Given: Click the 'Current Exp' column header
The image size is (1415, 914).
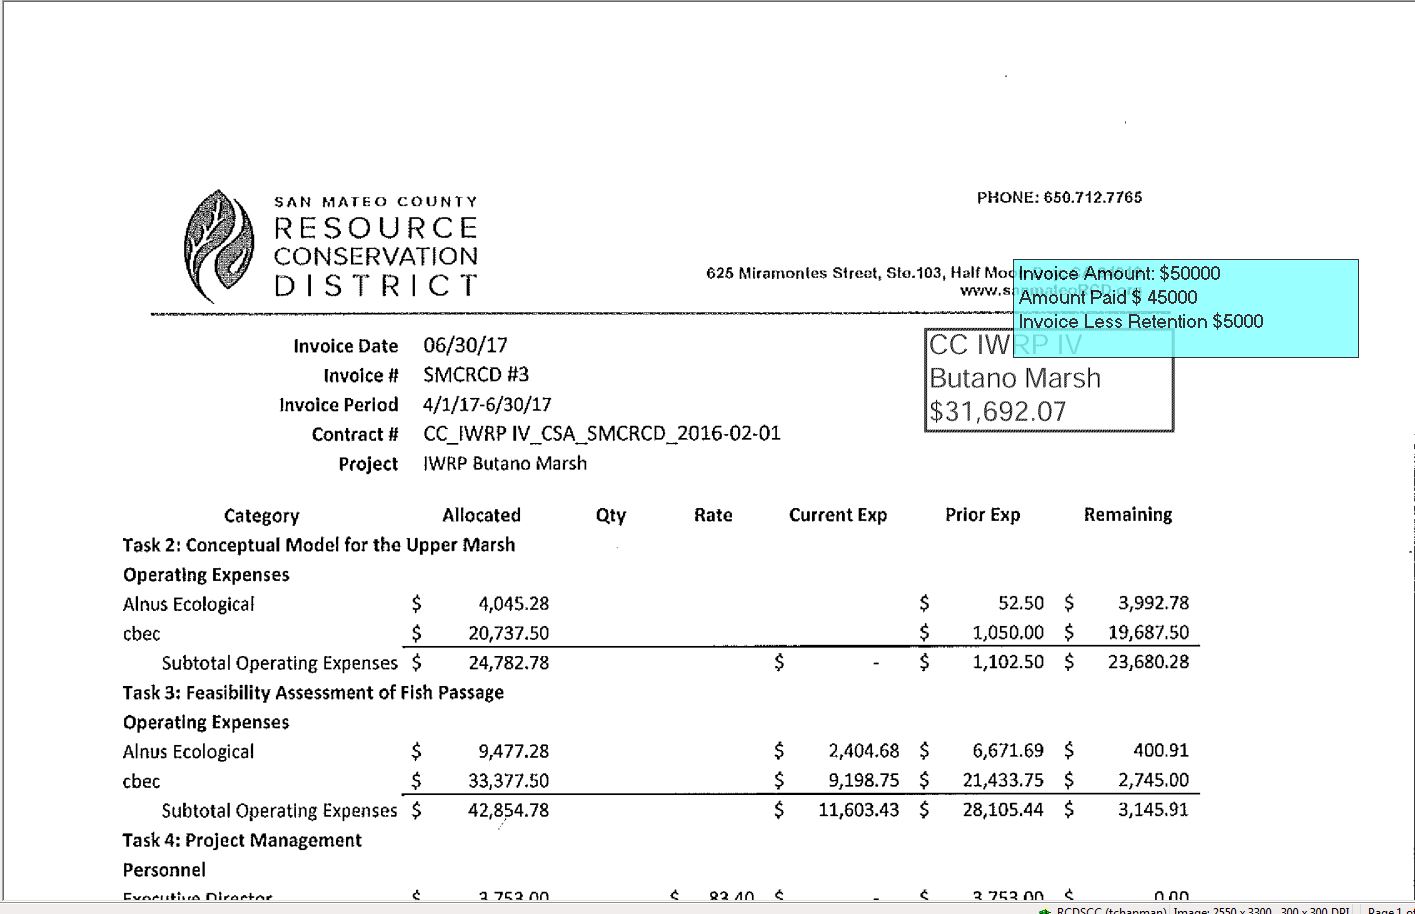Looking at the screenshot, I should [838, 515].
